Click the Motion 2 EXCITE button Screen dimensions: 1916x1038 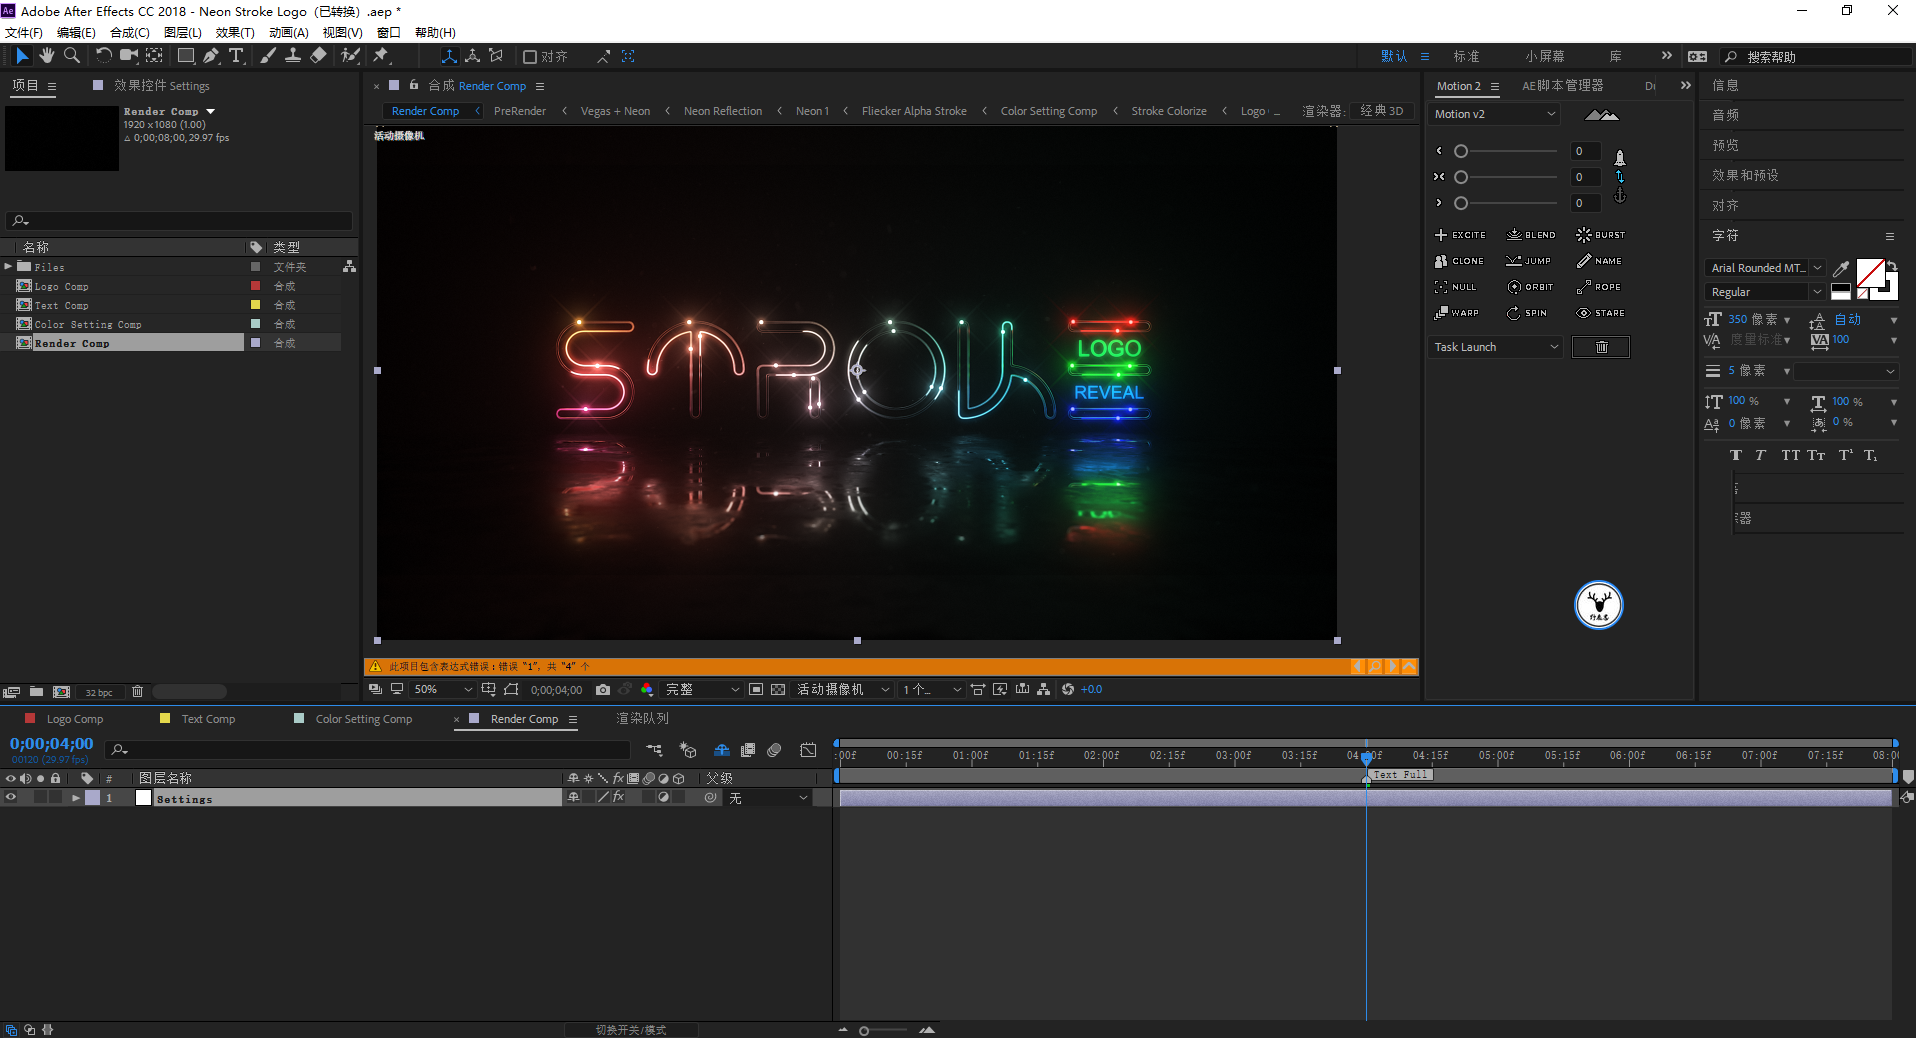1460,235
